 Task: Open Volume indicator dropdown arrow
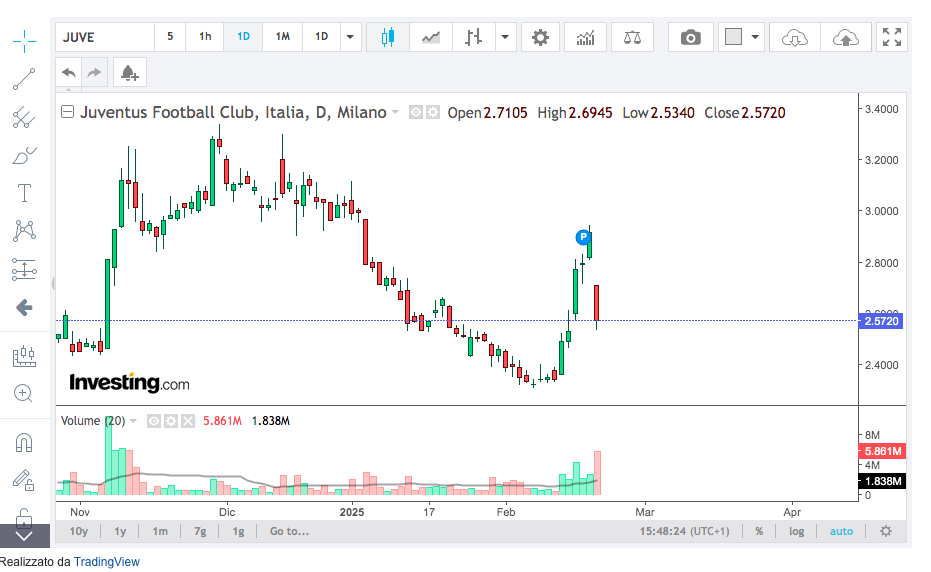click(133, 421)
